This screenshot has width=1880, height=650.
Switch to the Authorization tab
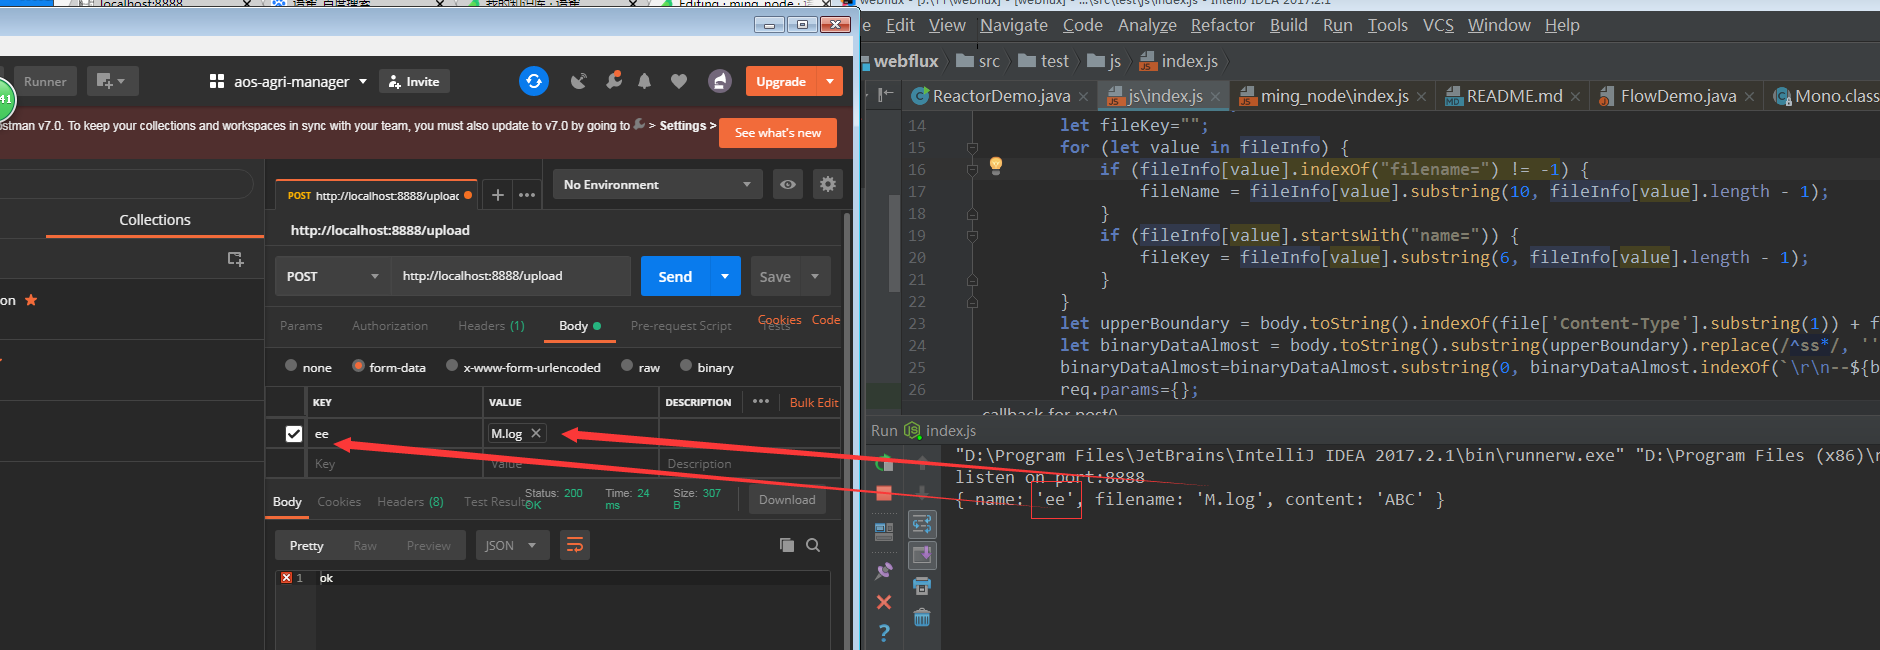[390, 326]
